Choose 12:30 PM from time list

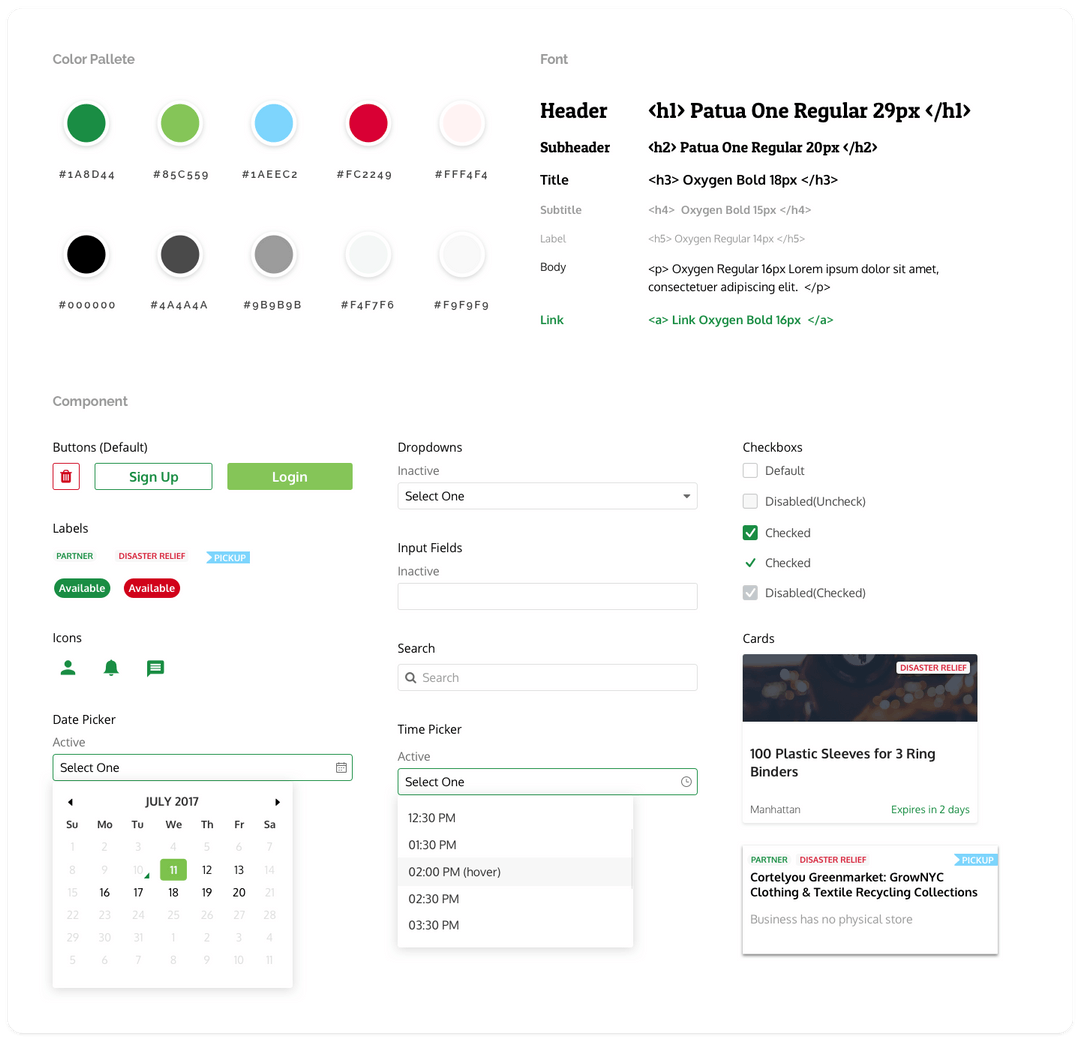(x=515, y=818)
